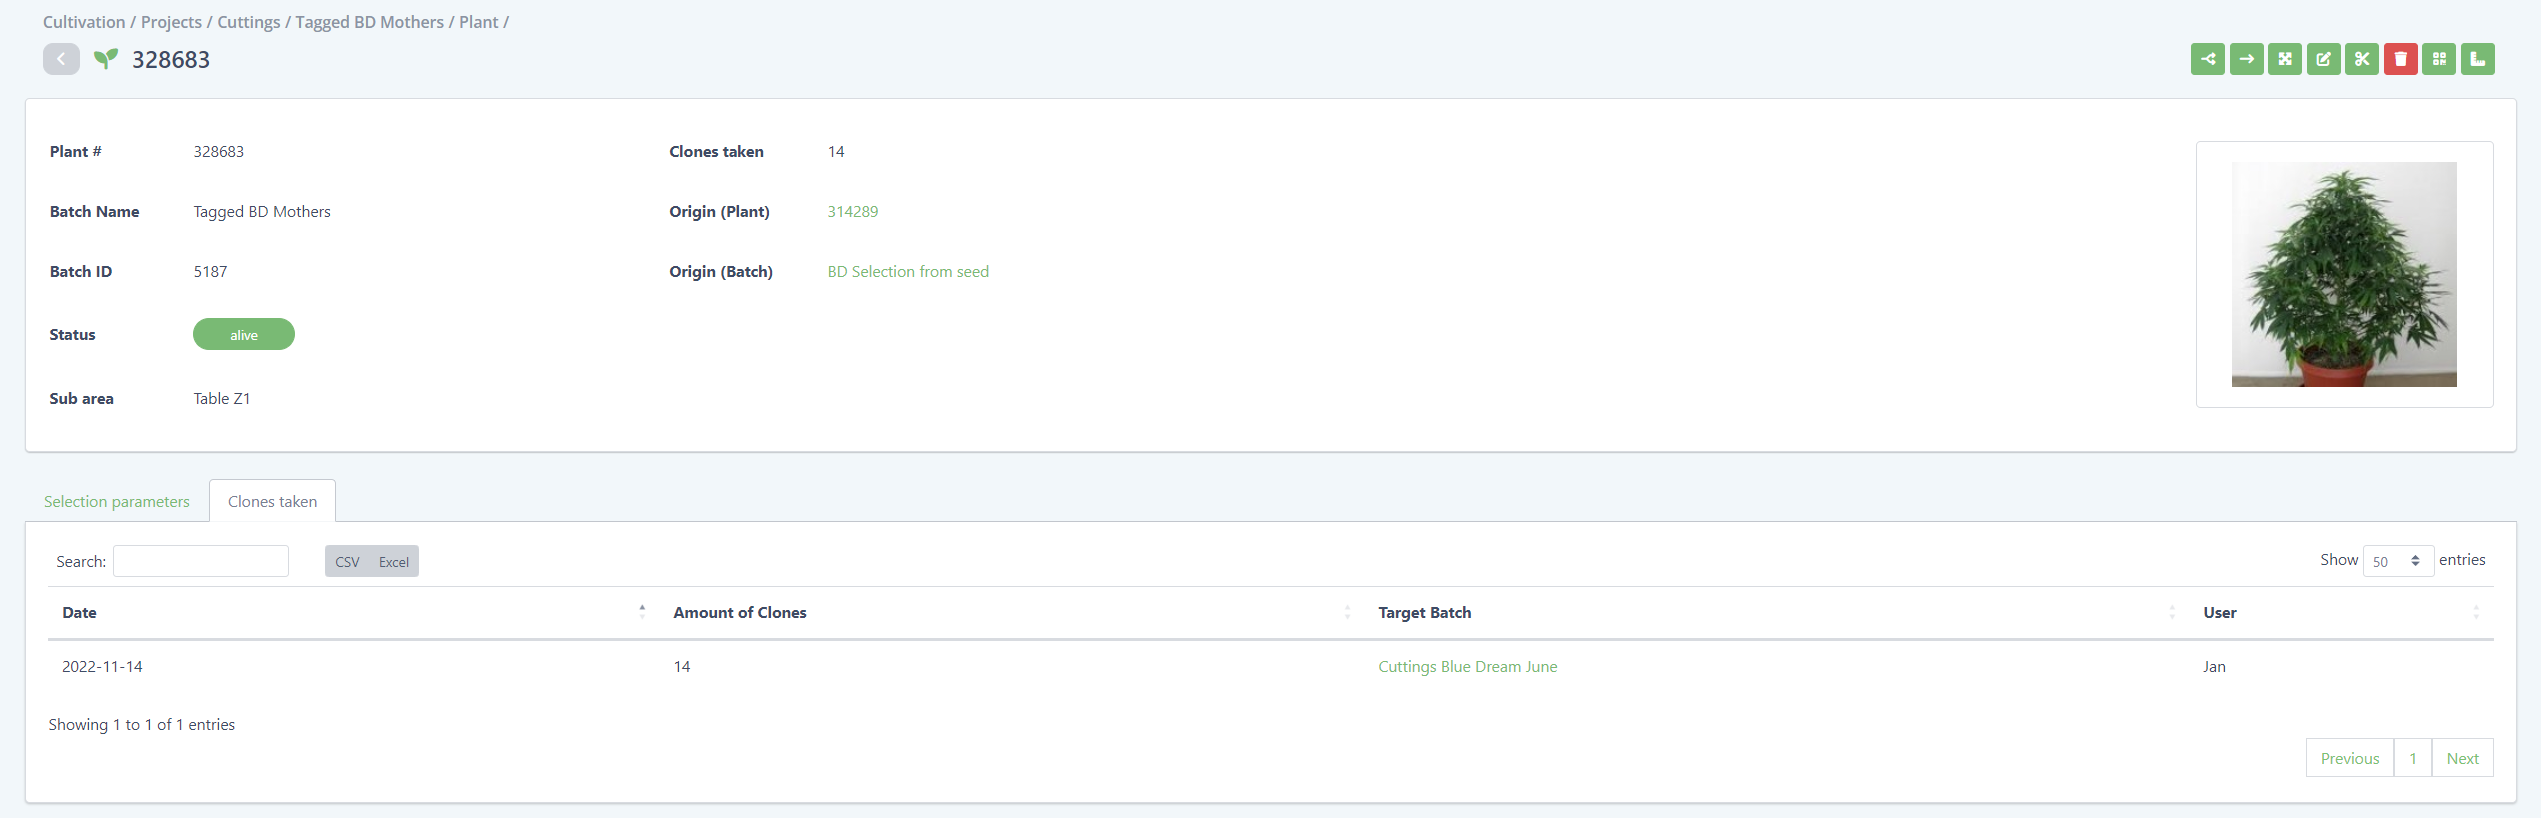The image size is (2541, 818).
Task: Click the ruler measurement icon
Action: [2477, 59]
